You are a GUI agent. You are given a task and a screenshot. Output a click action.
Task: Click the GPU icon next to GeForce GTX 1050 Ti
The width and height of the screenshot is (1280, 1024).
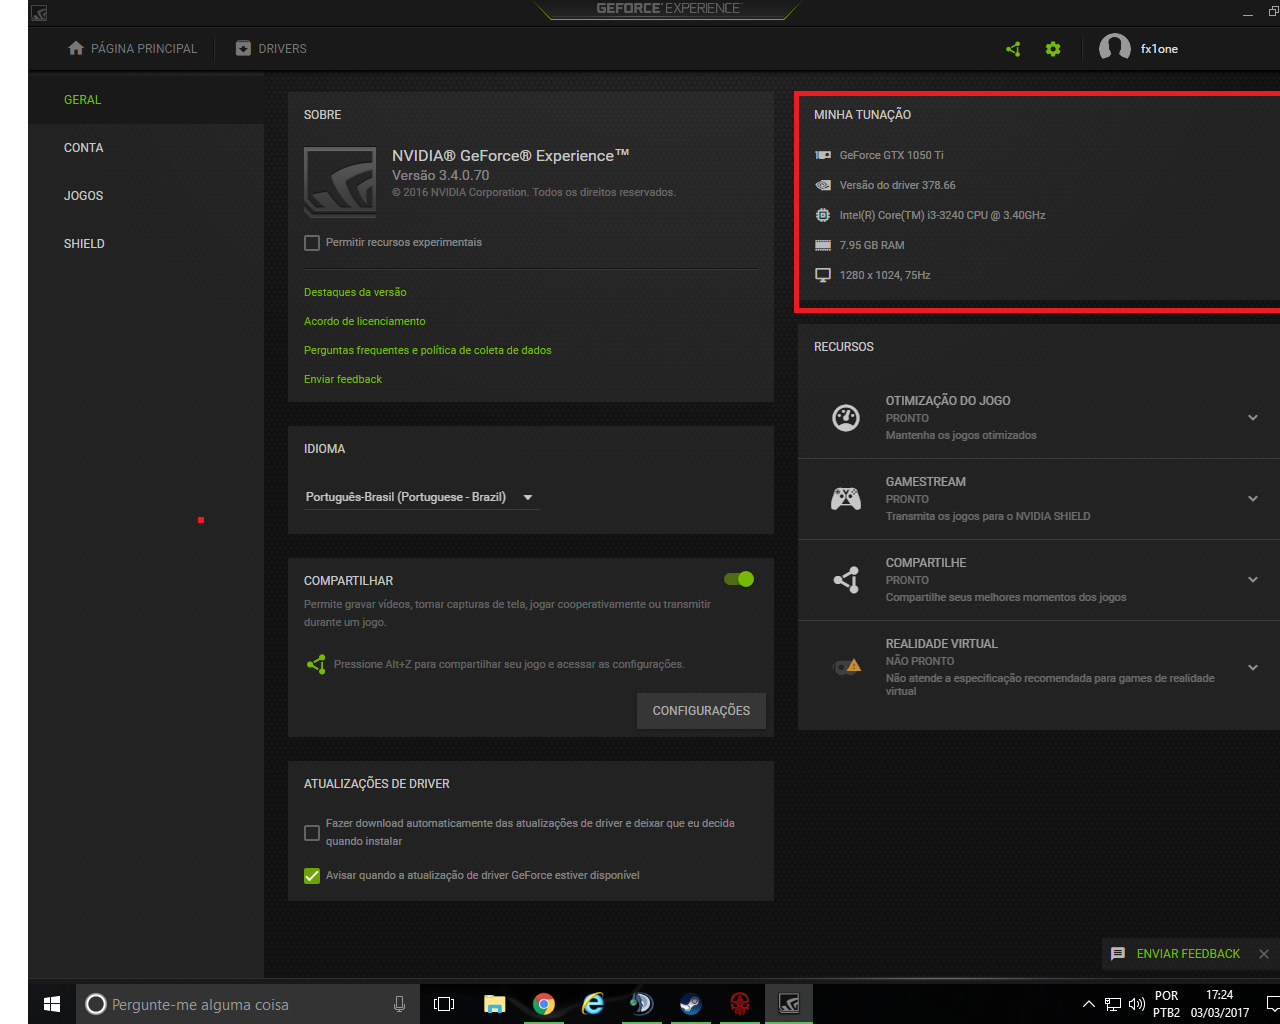pyautogui.click(x=823, y=155)
